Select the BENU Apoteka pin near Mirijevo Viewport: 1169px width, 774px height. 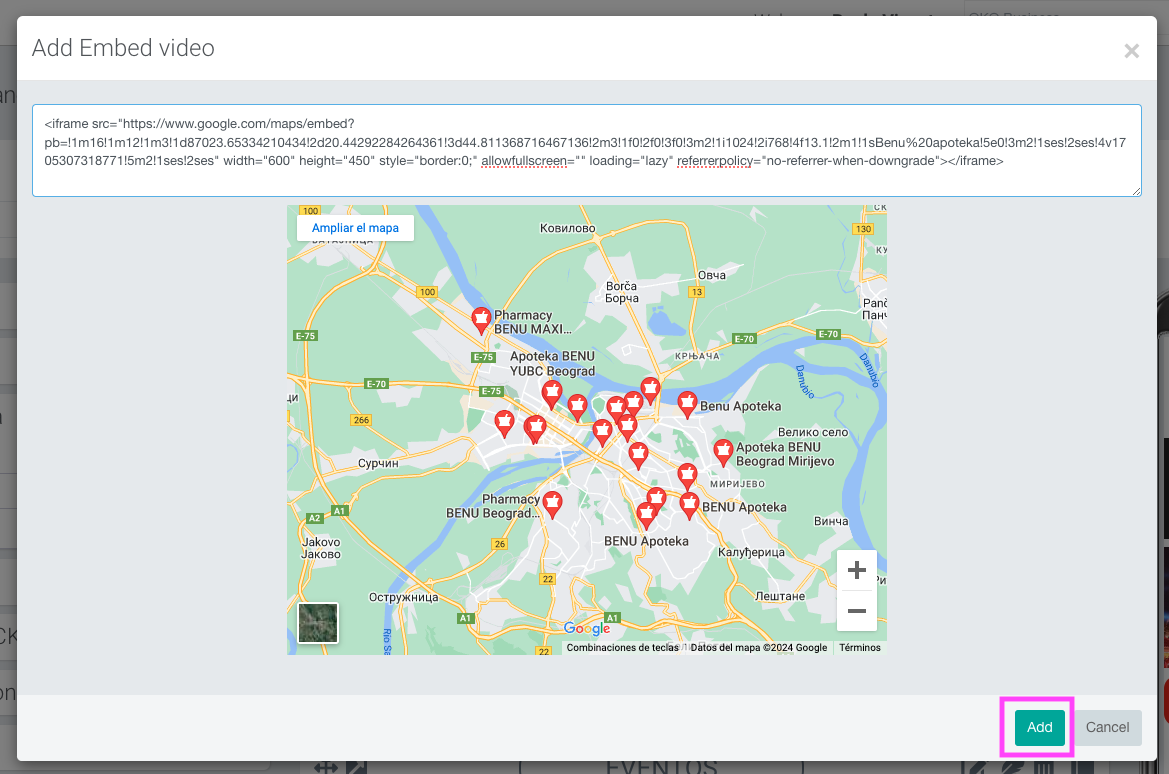coord(690,506)
